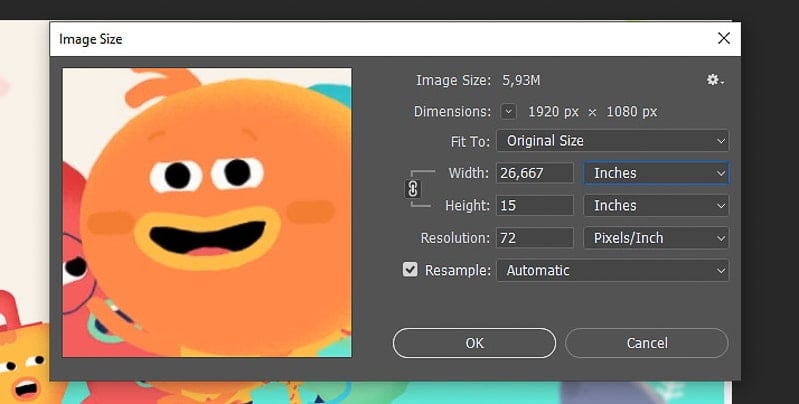Click the Resolution value field 72

535,238
